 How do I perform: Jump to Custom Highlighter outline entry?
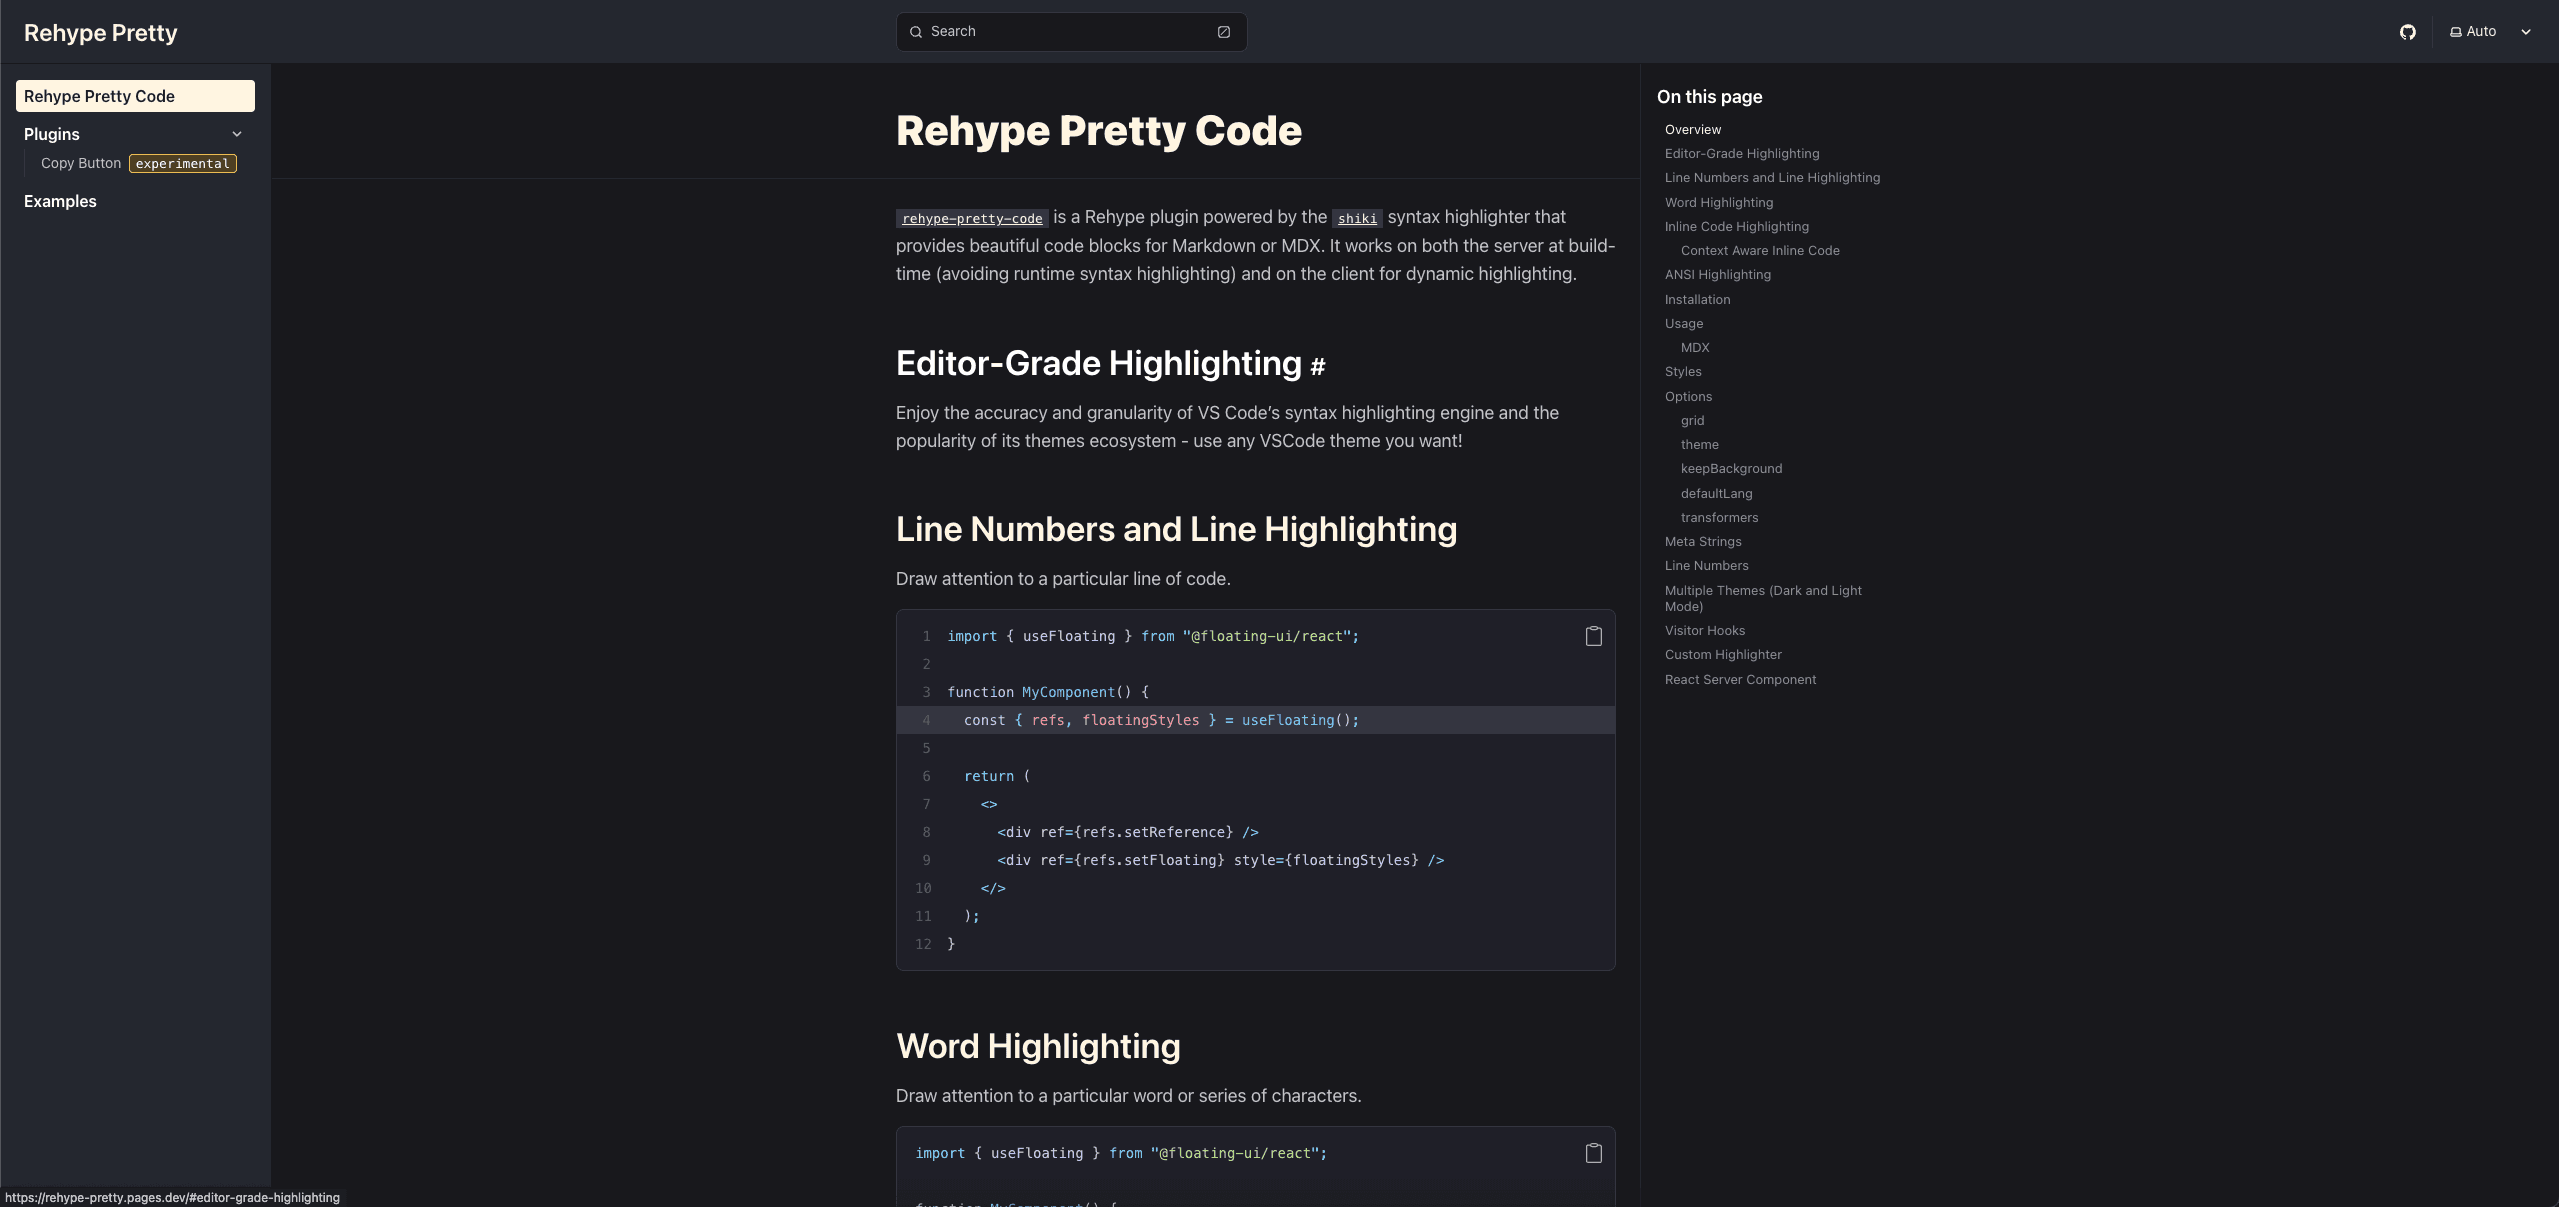pos(1722,654)
